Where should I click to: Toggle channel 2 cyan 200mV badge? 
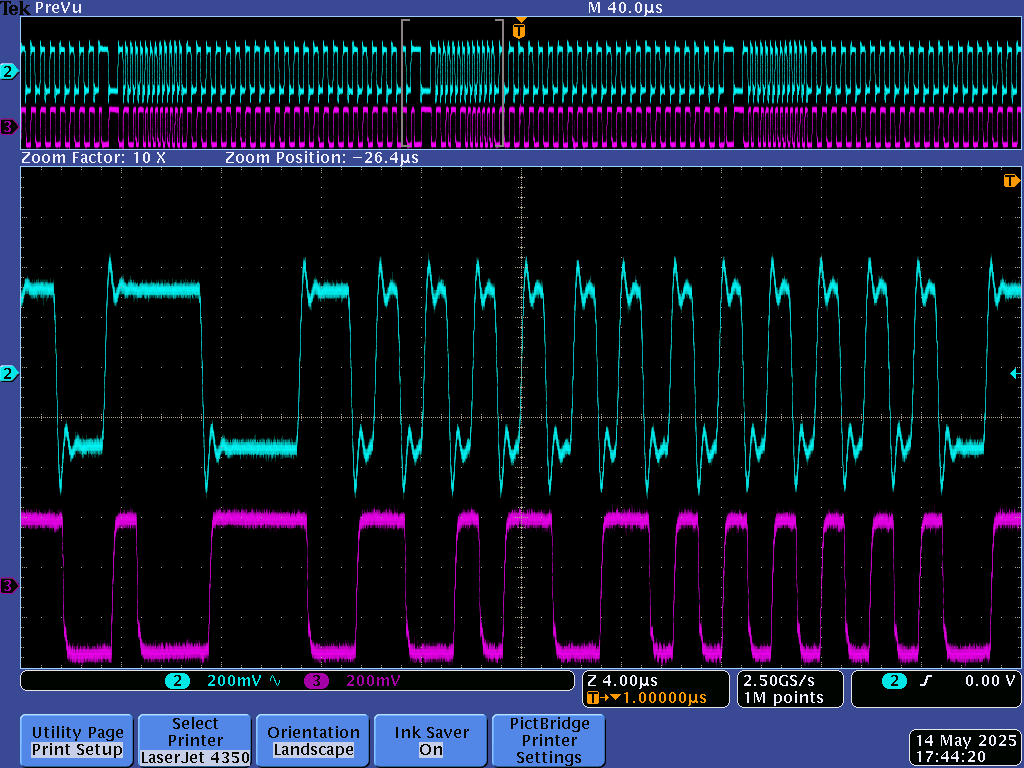click(x=178, y=681)
